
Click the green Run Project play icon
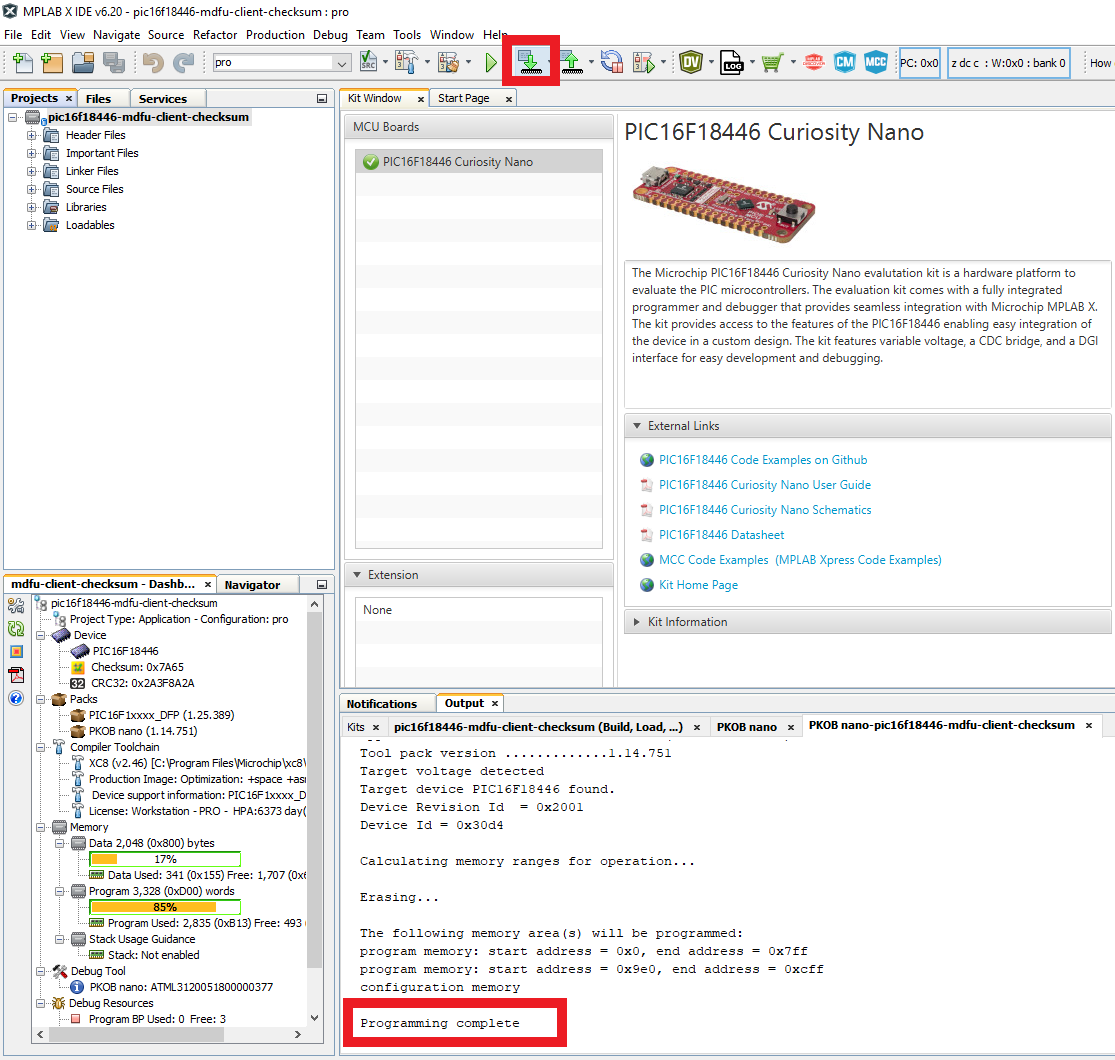pos(491,63)
